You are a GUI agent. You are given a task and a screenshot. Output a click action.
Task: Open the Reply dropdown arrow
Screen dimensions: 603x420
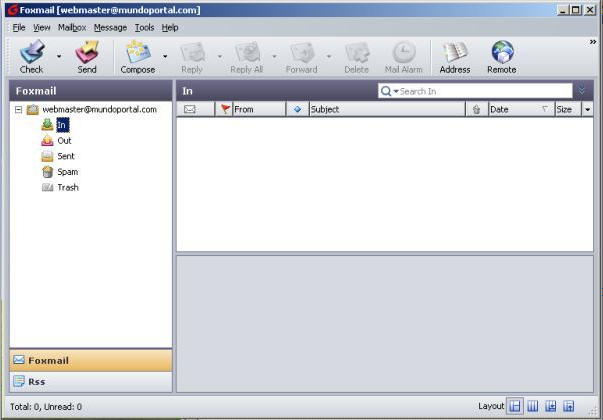pos(220,56)
